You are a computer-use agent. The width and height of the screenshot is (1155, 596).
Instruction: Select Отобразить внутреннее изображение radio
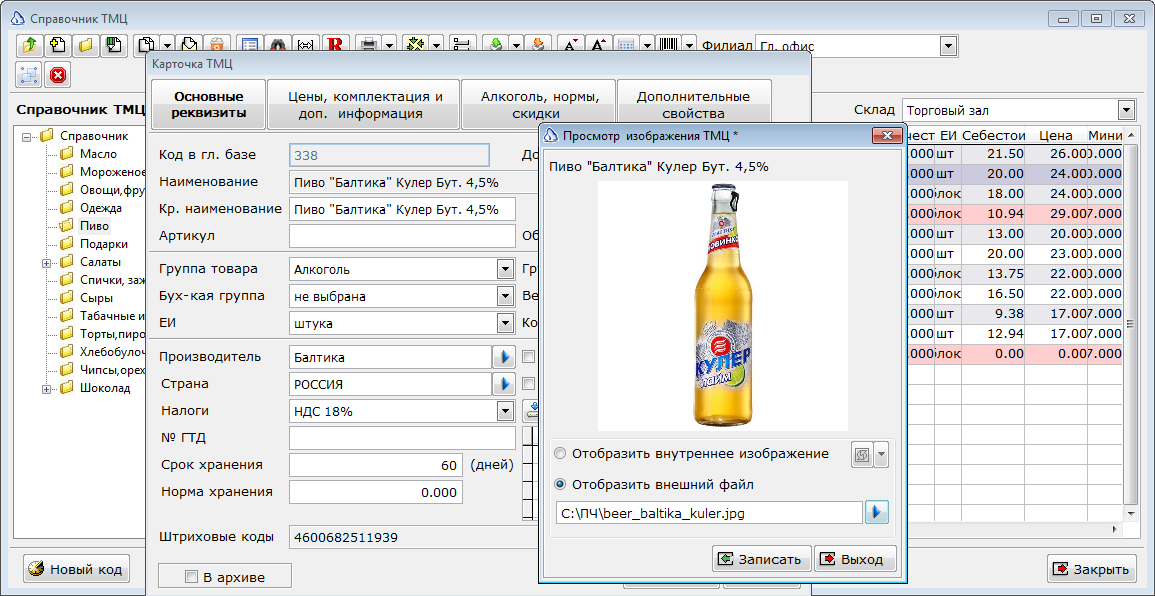coord(561,454)
